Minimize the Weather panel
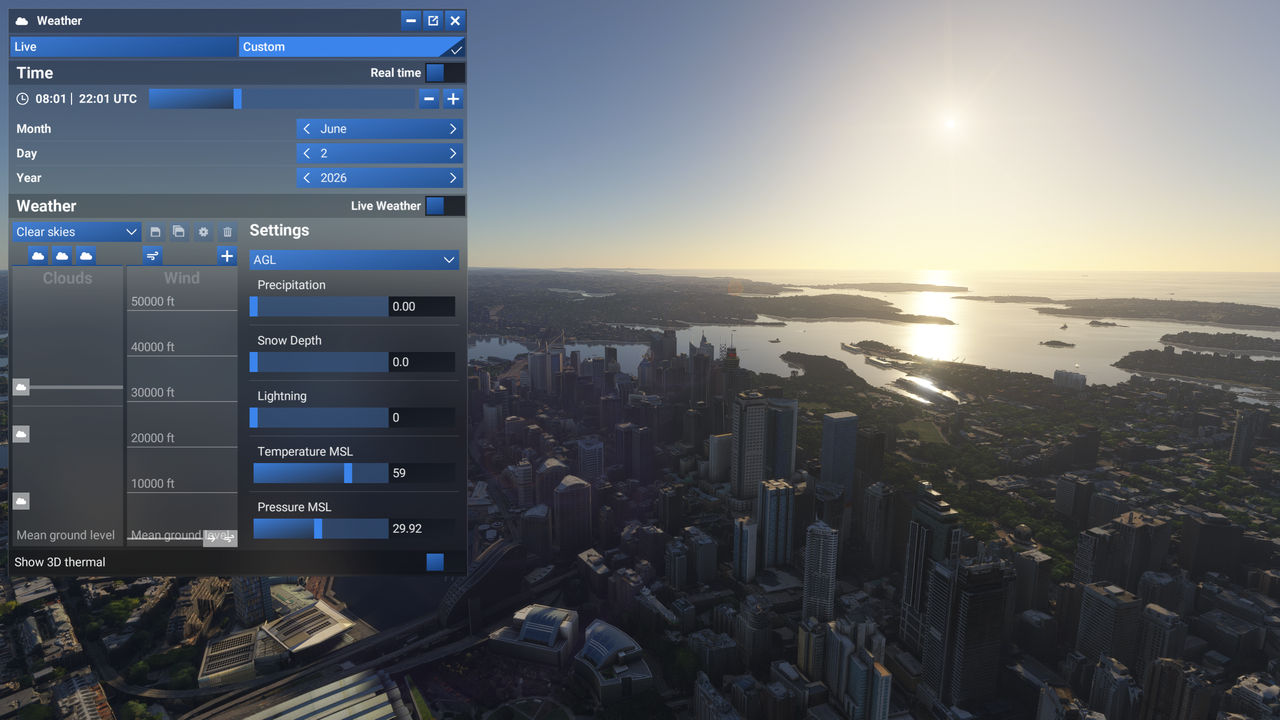 (411, 21)
